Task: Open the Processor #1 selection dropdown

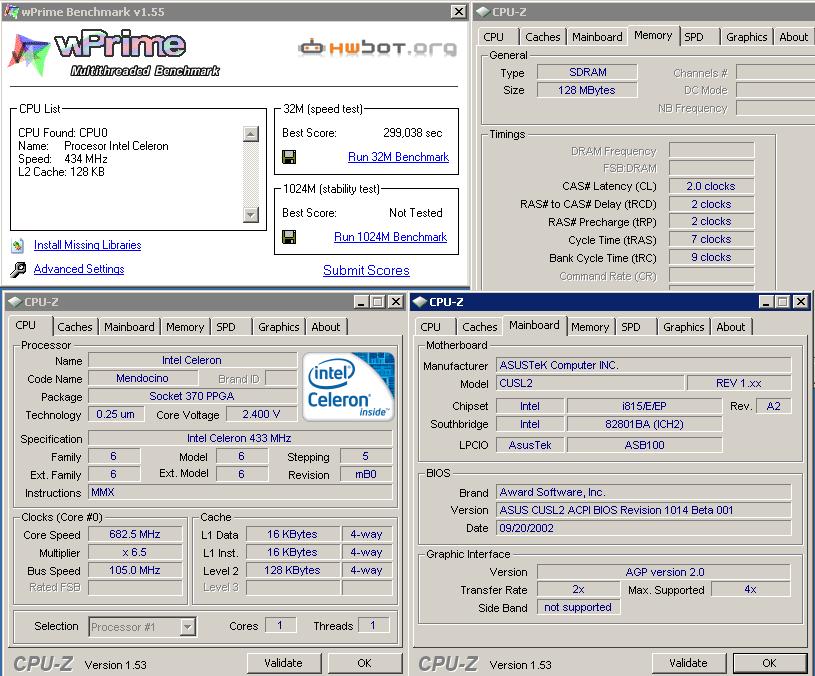Action: 188,627
